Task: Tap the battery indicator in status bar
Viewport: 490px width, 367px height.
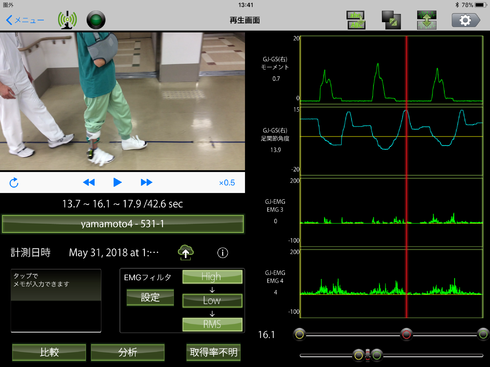Action: (x=481, y=5)
